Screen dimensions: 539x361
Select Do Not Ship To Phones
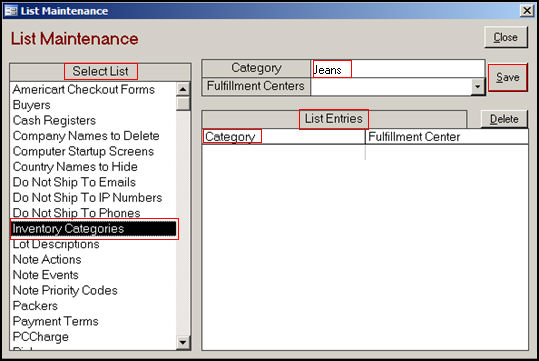[x=94, y=213]
